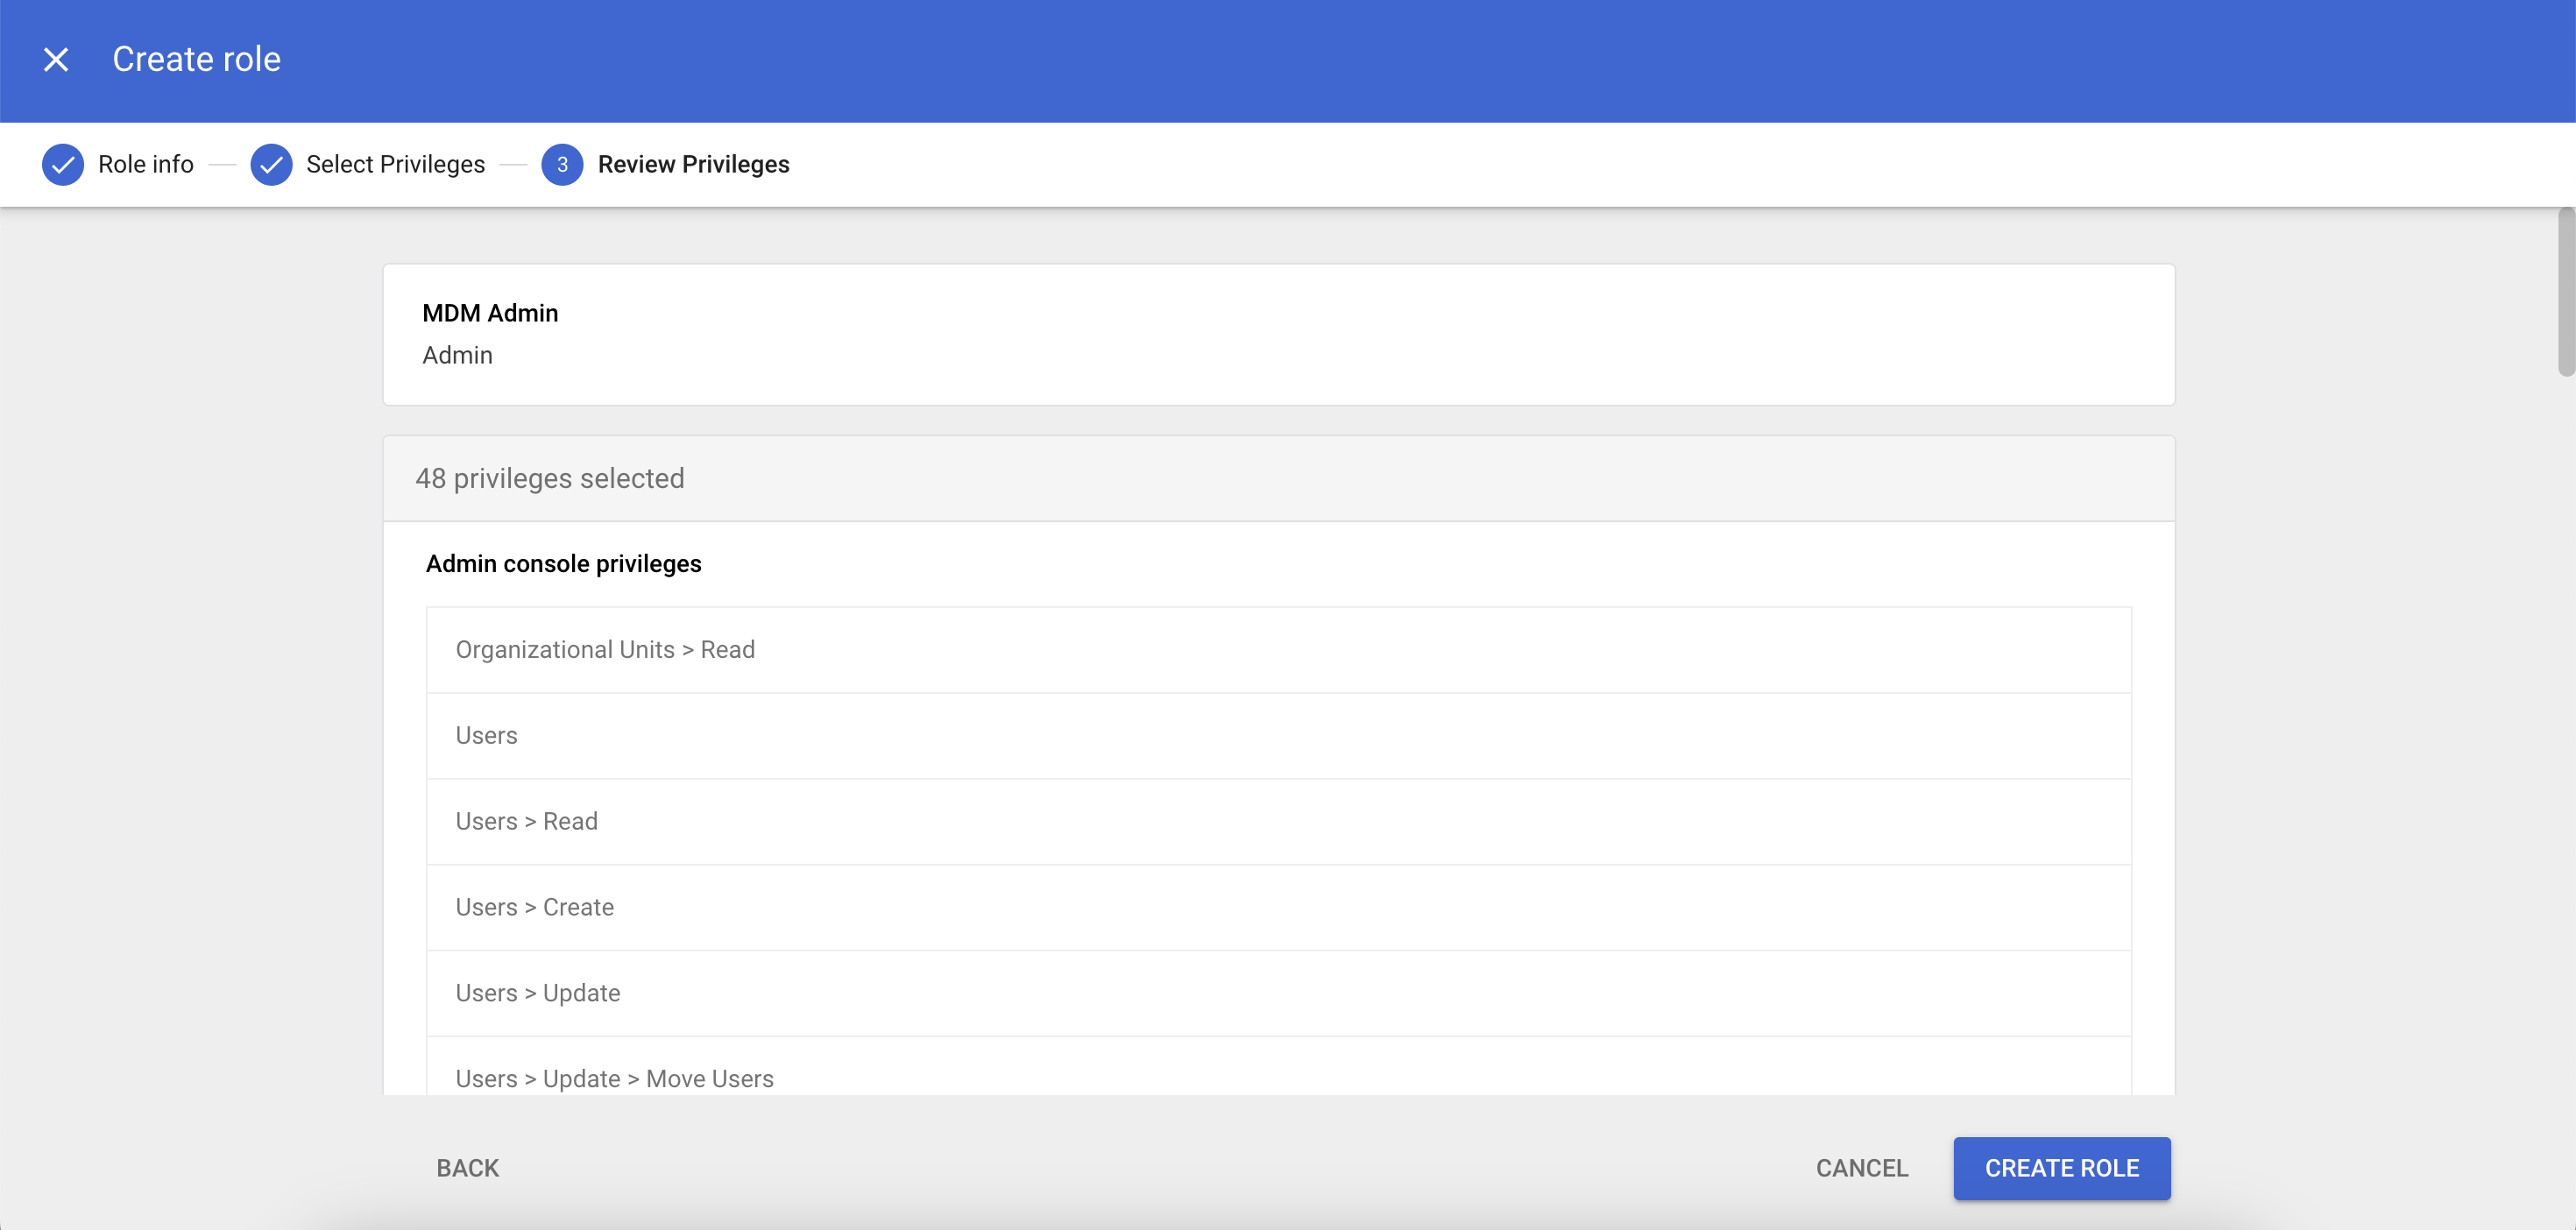Go back with the BACK button

tap(467, 1168)
